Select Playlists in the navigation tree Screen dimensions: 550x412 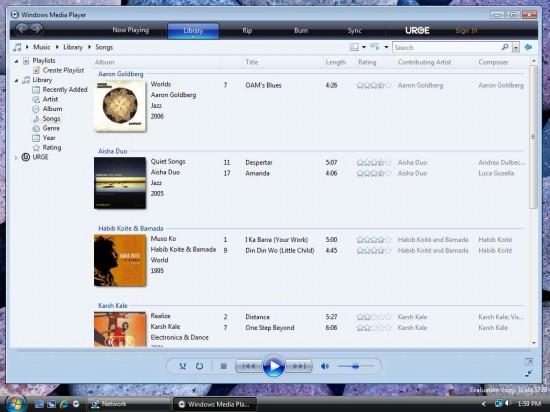pos(43,61)
